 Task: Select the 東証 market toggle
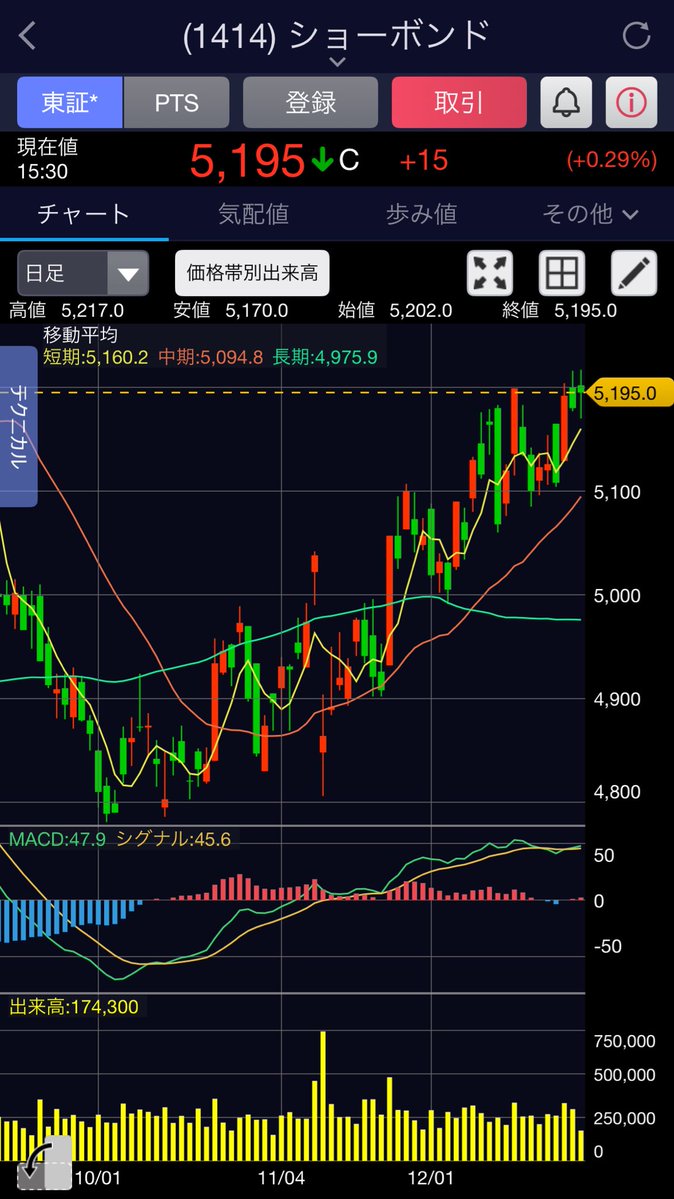pyautogui.click(x=70, y=102)
